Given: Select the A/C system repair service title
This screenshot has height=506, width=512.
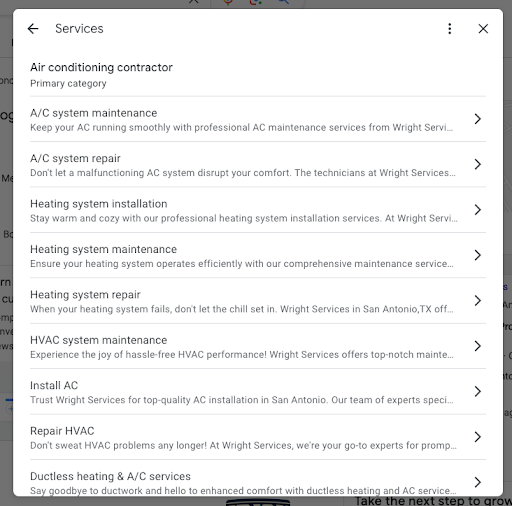Looking at the screenshot, I should (x=75, y=158).
